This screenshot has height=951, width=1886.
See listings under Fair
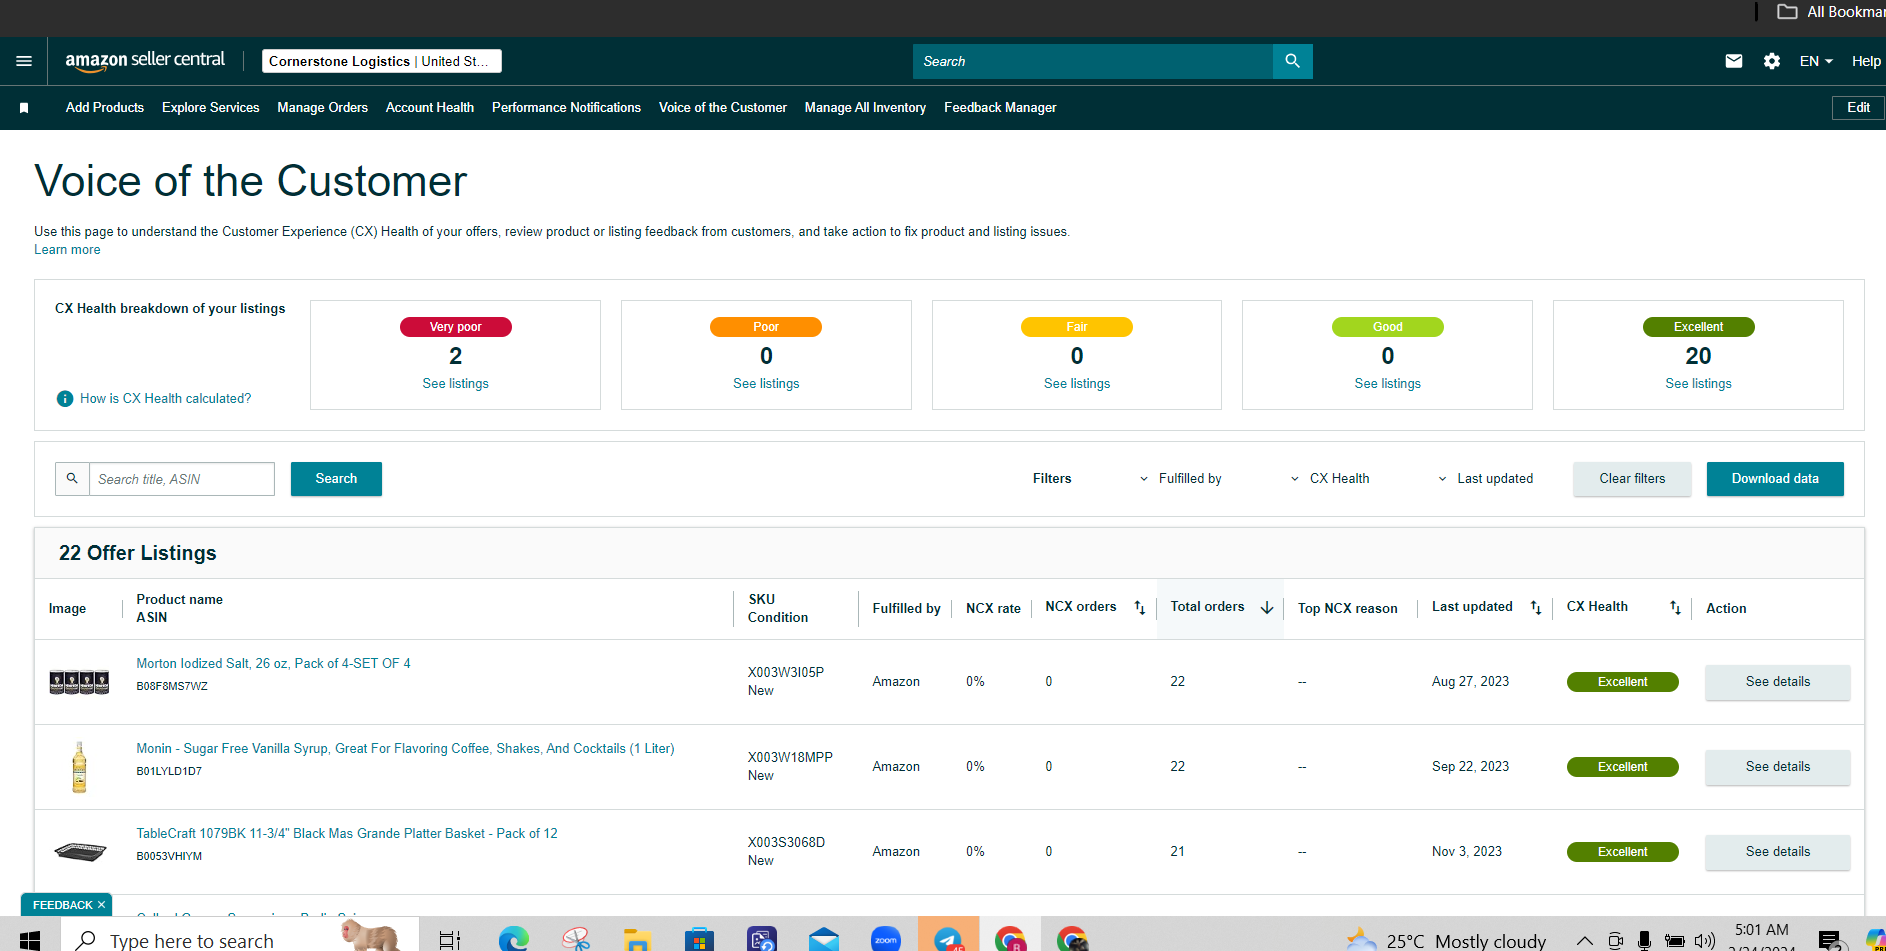click(x=1077, y=384)
